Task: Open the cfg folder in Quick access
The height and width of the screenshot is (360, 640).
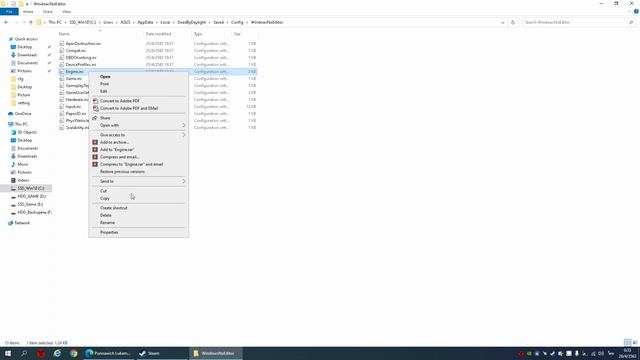Action: pyautogui.click(x=20, y=79)
